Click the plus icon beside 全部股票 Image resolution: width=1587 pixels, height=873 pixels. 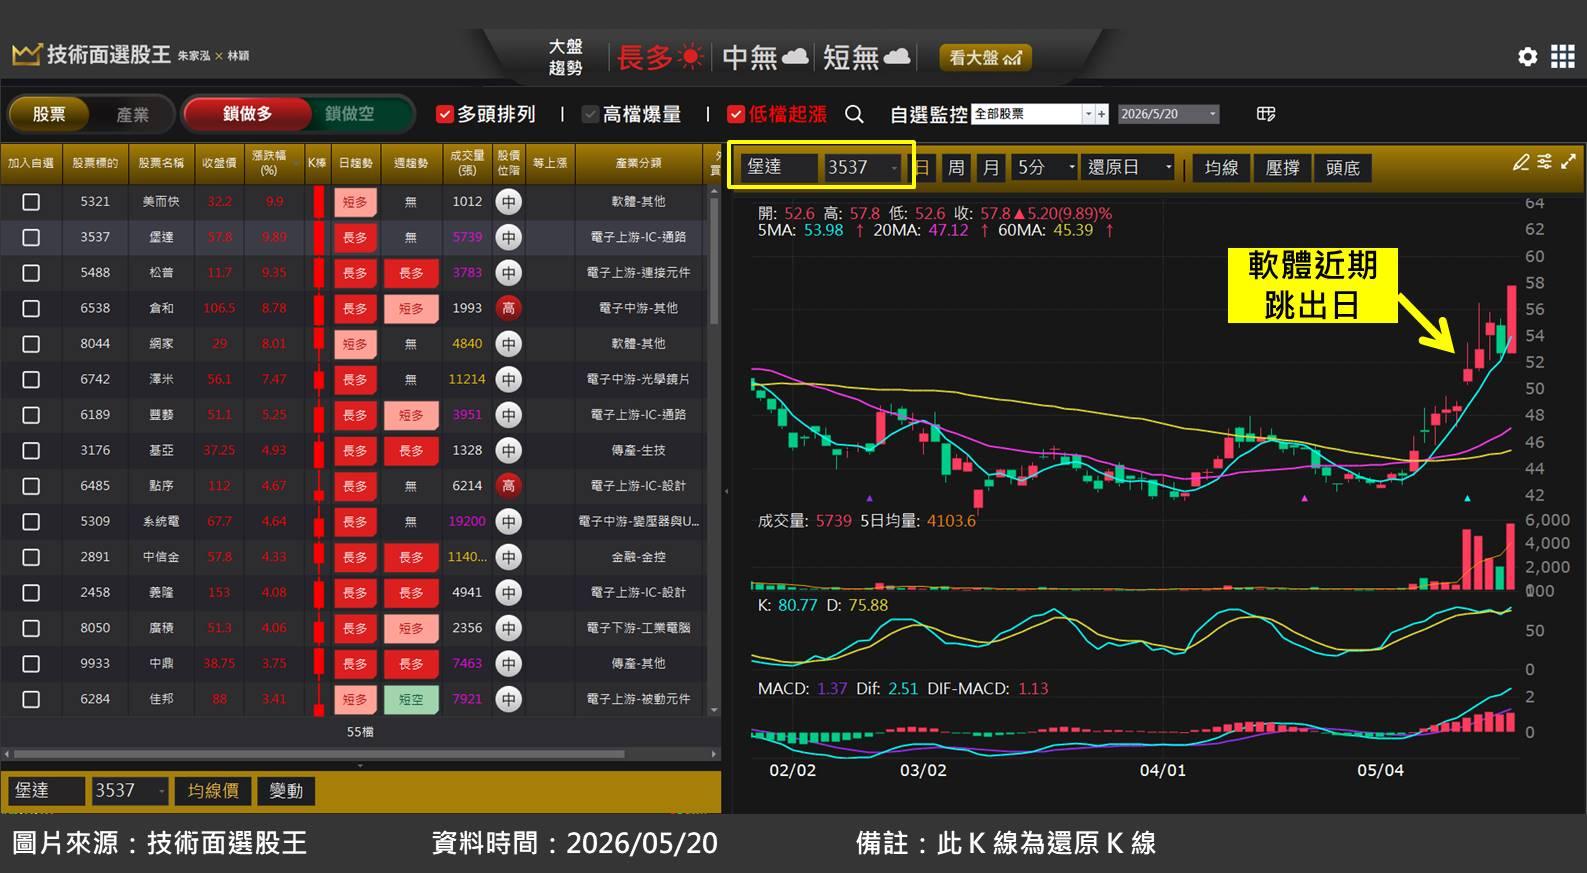(x=1102, y=114)
